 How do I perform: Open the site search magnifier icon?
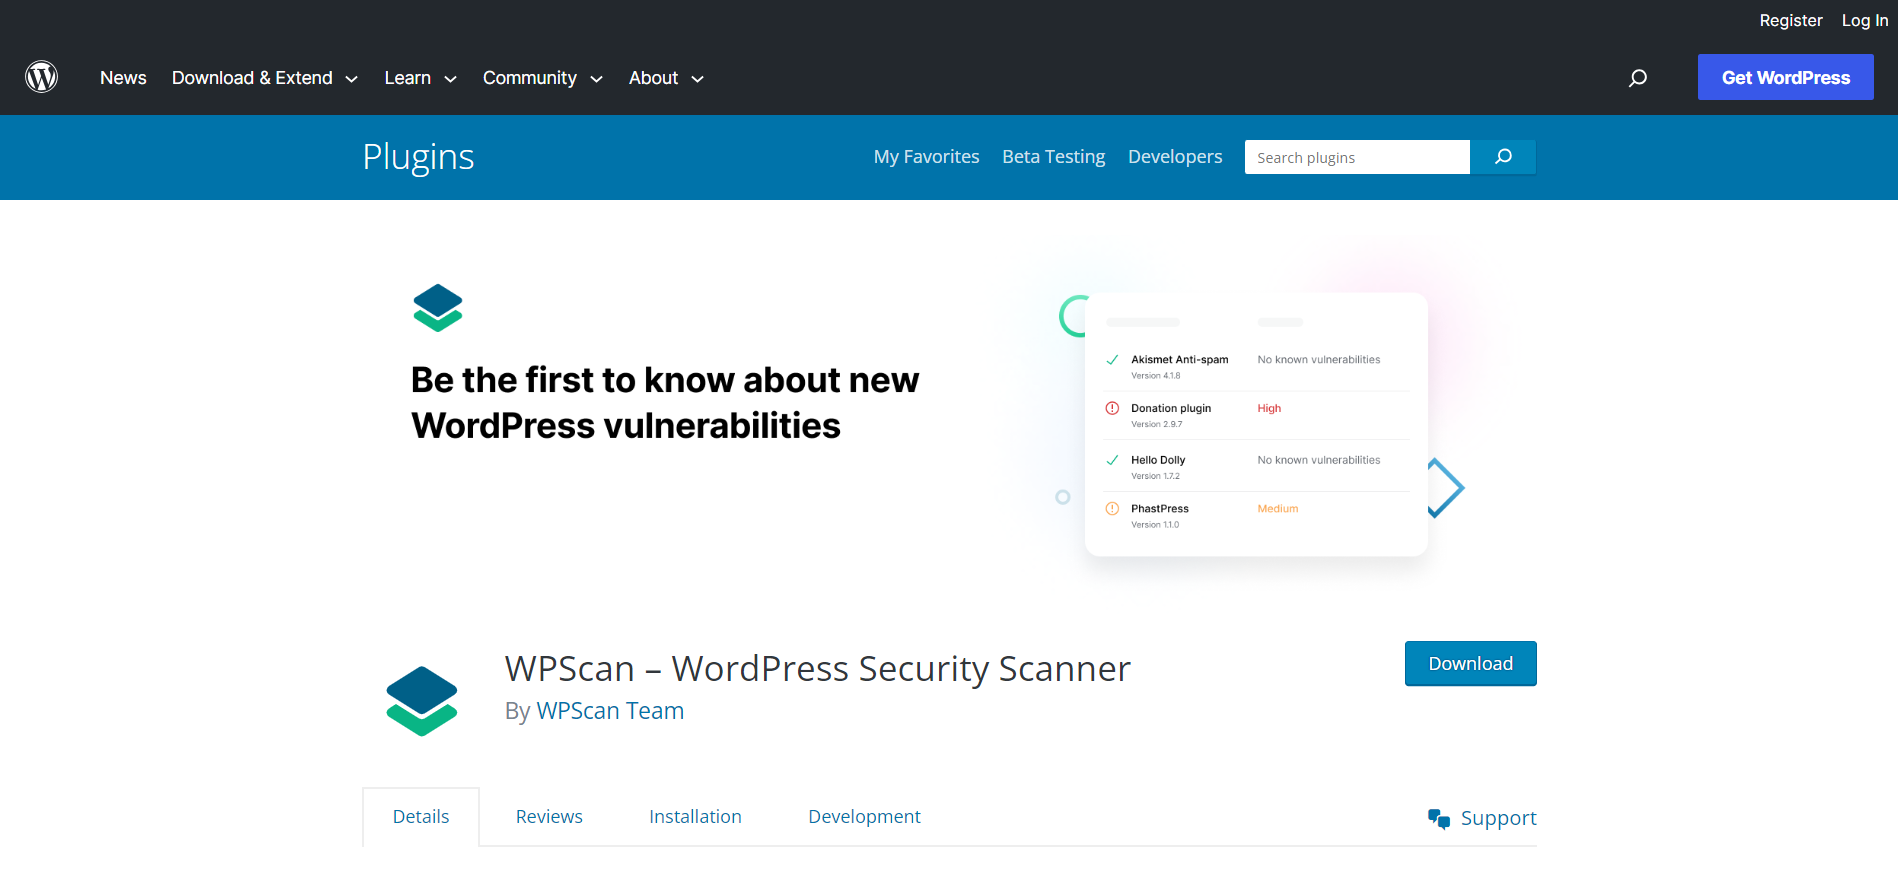pyautogui.click(x=1637, y=78)
